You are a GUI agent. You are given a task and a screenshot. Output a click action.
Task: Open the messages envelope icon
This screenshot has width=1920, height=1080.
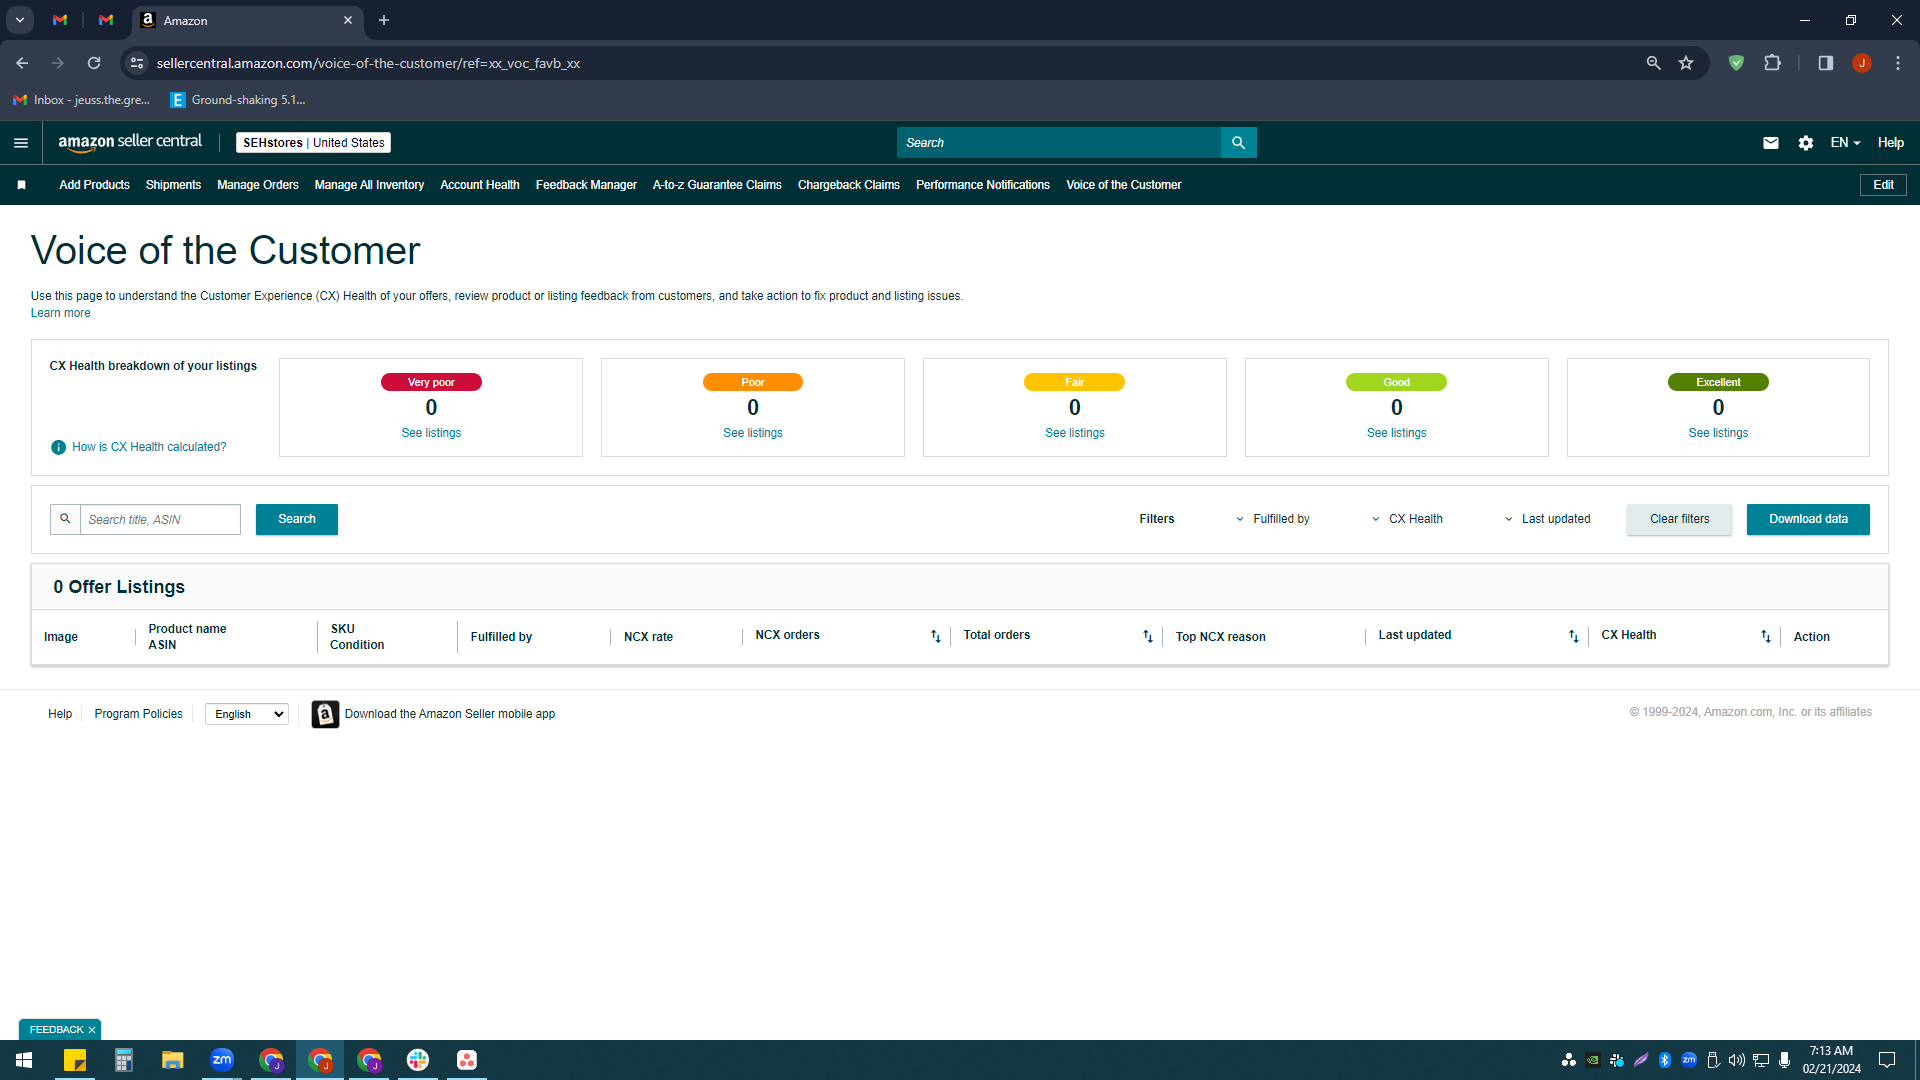(x=1770, y=143)
